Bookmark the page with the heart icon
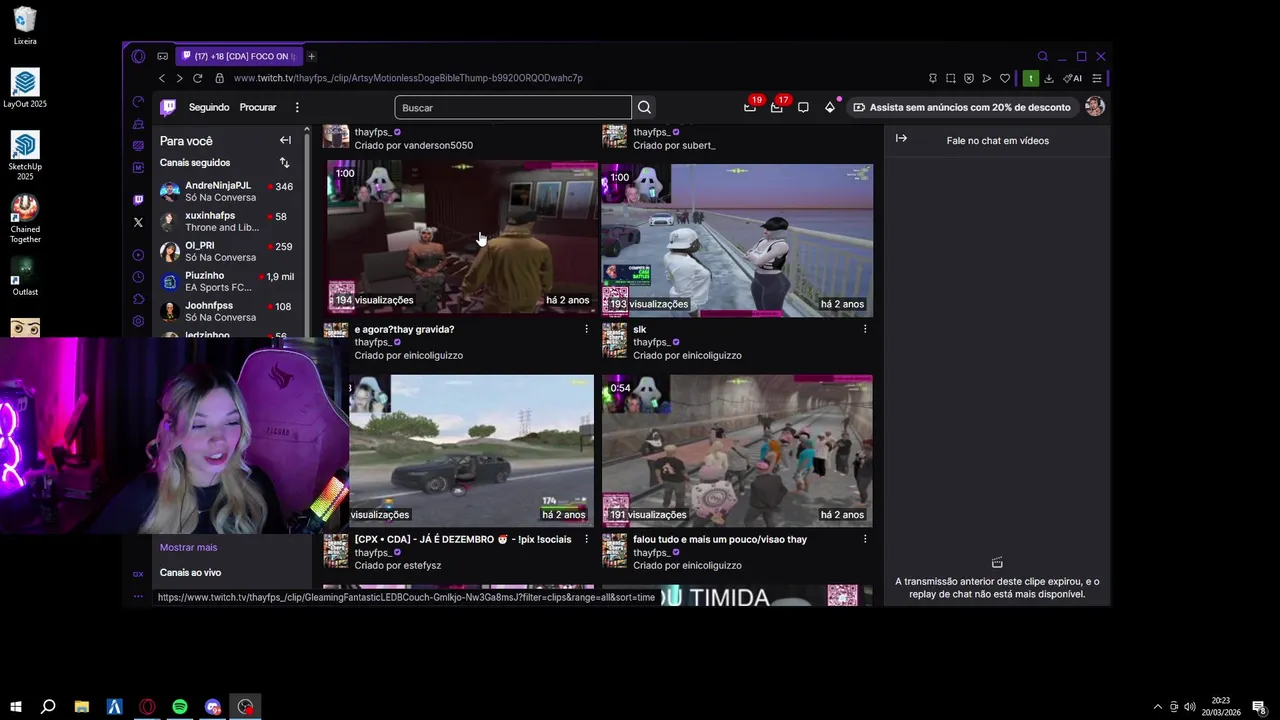Viewport: 1280px width, 720px height. click(1005, 78)
